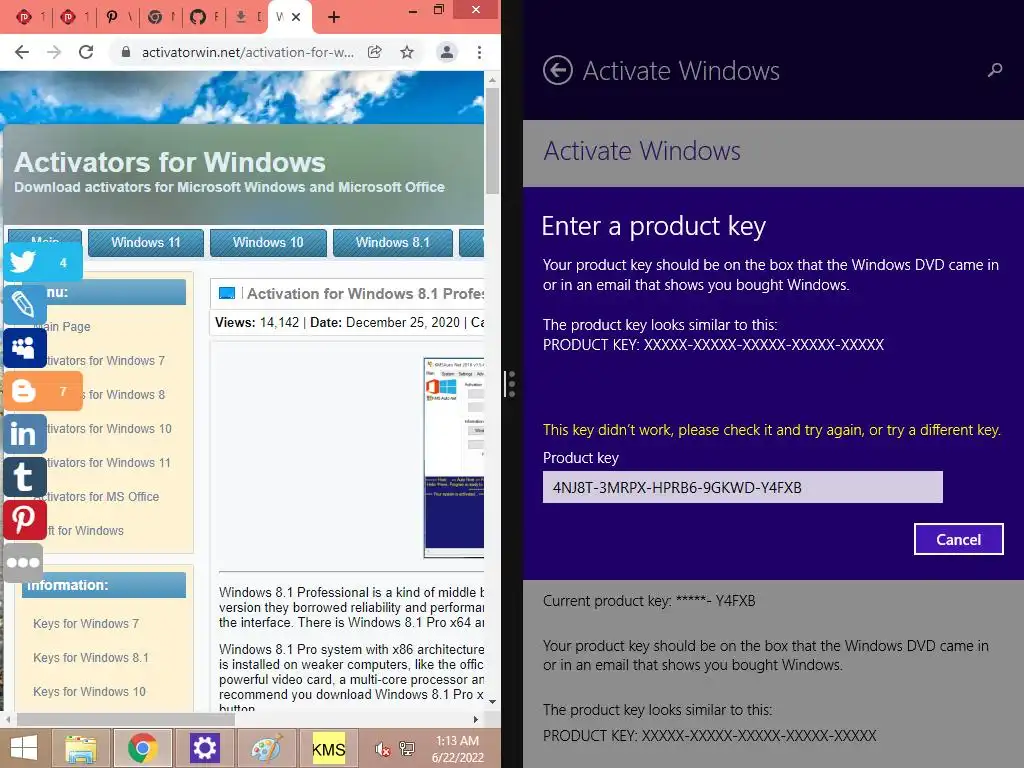Viewport: 1024px width, 768px height.
Task: Open the Windows 10 navigation tab
Action: pos(268,242)
